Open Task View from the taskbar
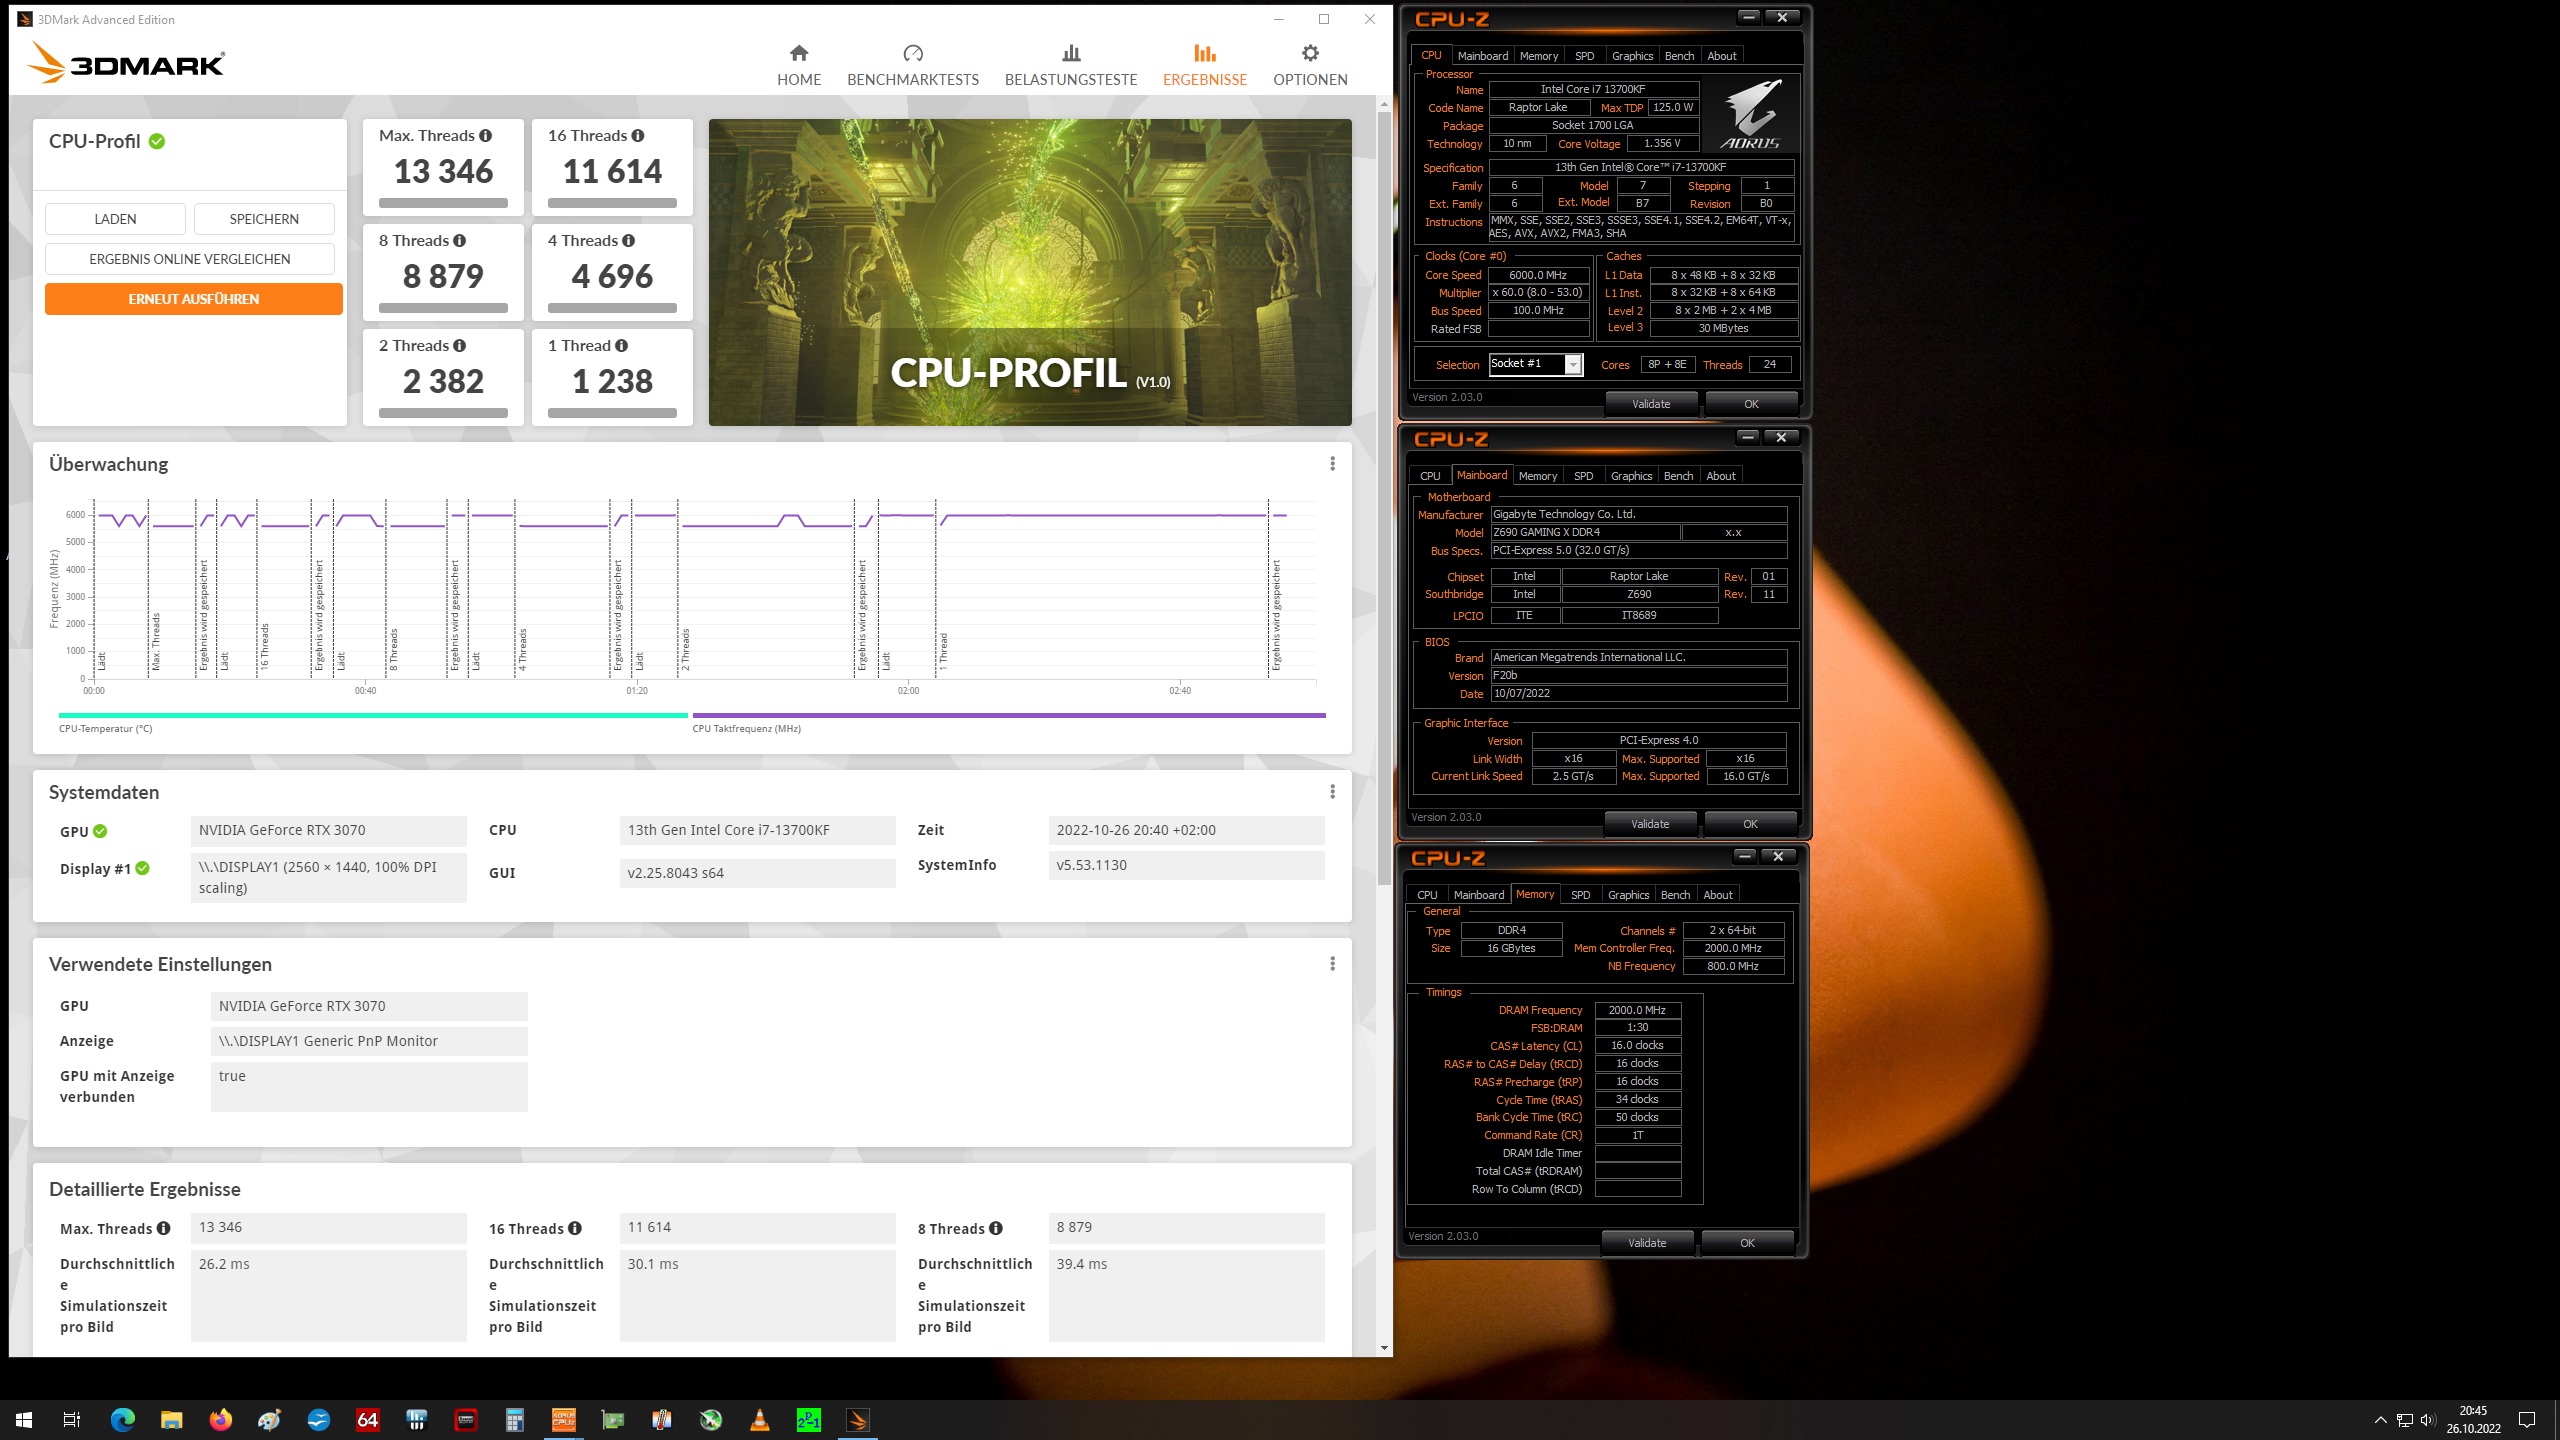This screenshot has width=2560, height=1440. [72, 1419]
